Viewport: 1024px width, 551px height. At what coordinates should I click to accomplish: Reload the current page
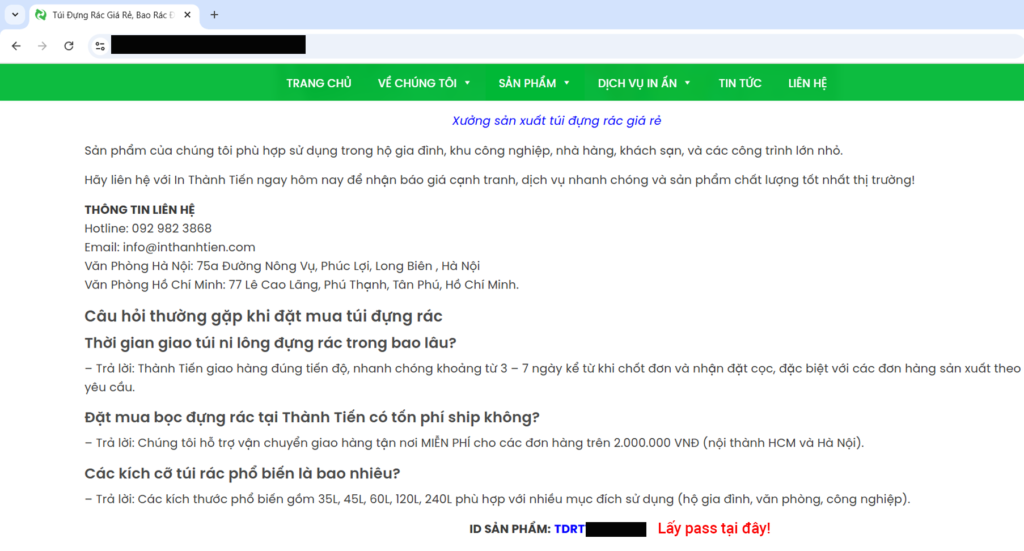68,46
